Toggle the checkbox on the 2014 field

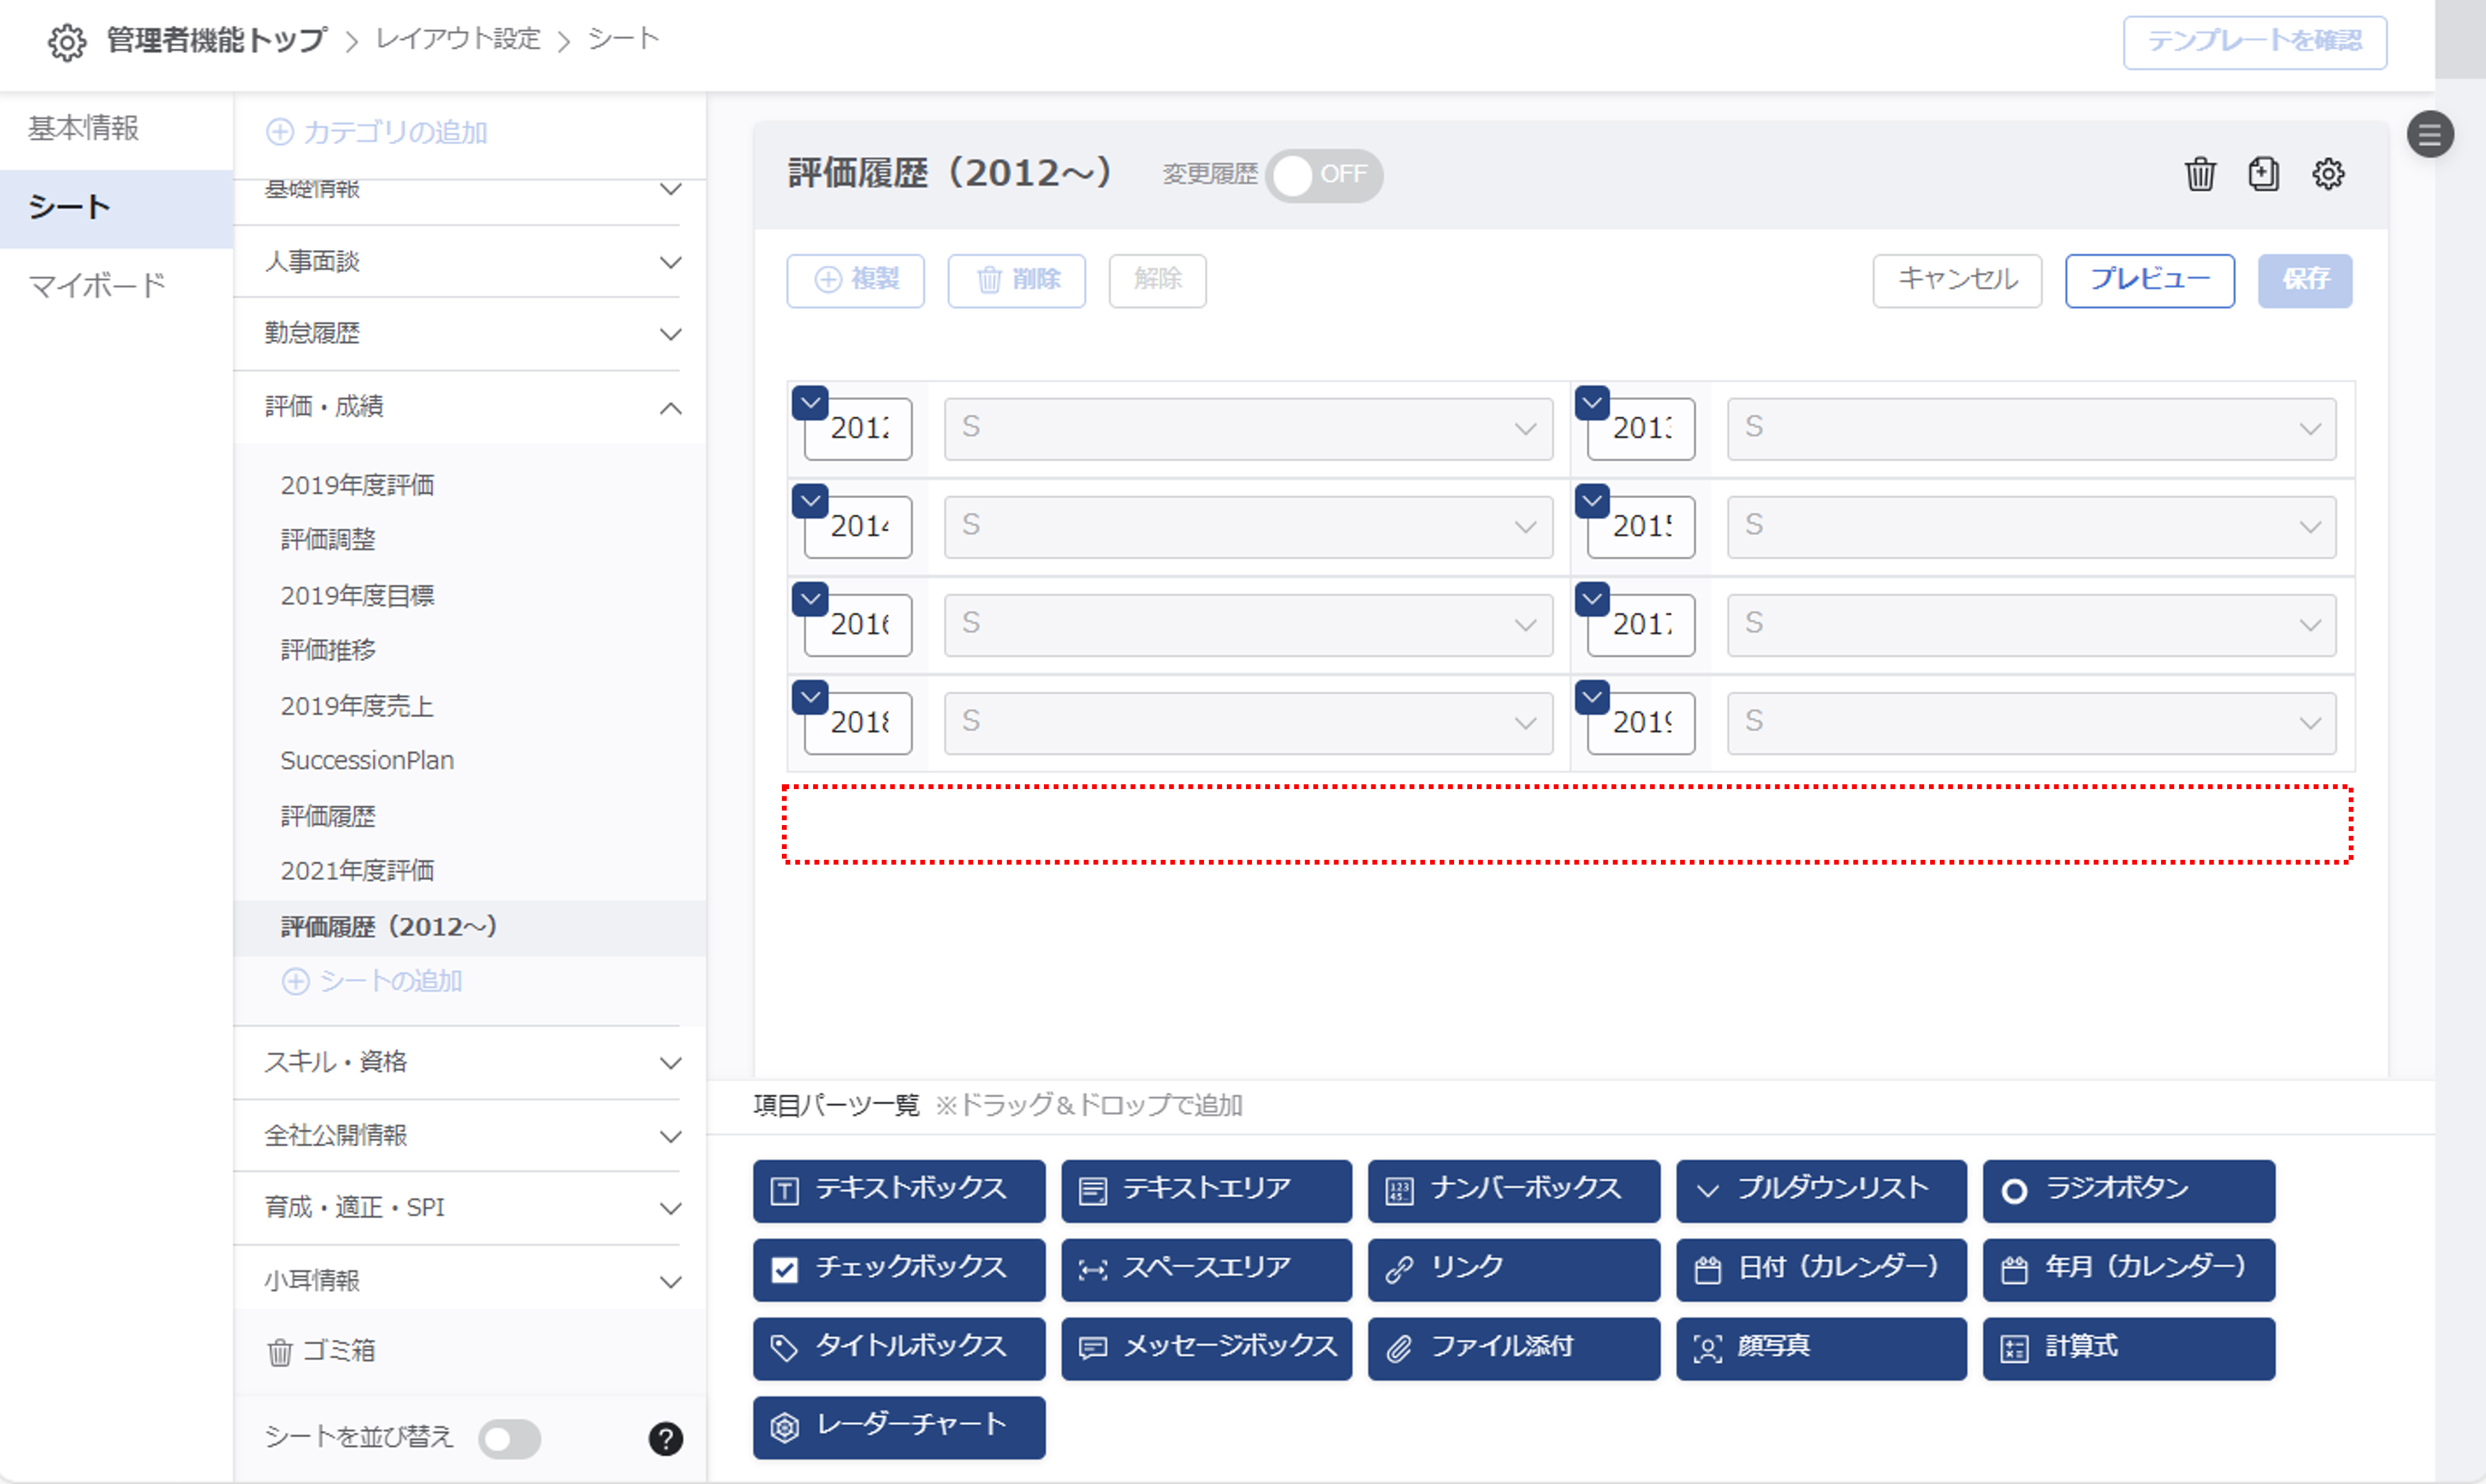coord(810,501)
